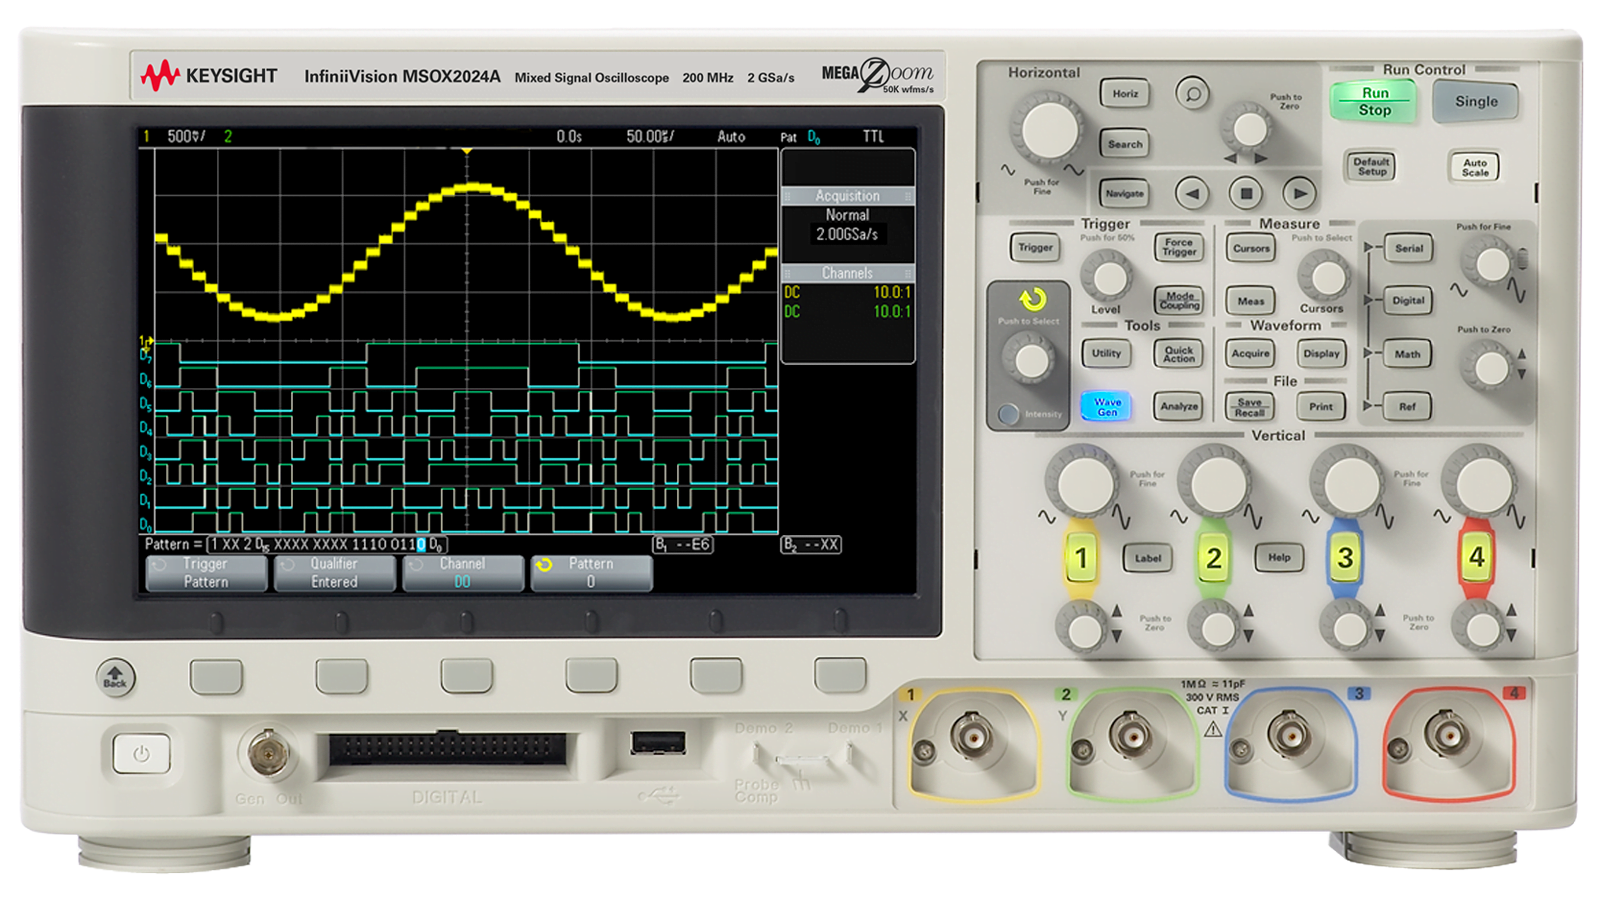The width and height of the screenshot is (1600, 900).
Task: Open the Horiz menu button
Action: [x=1125, y=94]
